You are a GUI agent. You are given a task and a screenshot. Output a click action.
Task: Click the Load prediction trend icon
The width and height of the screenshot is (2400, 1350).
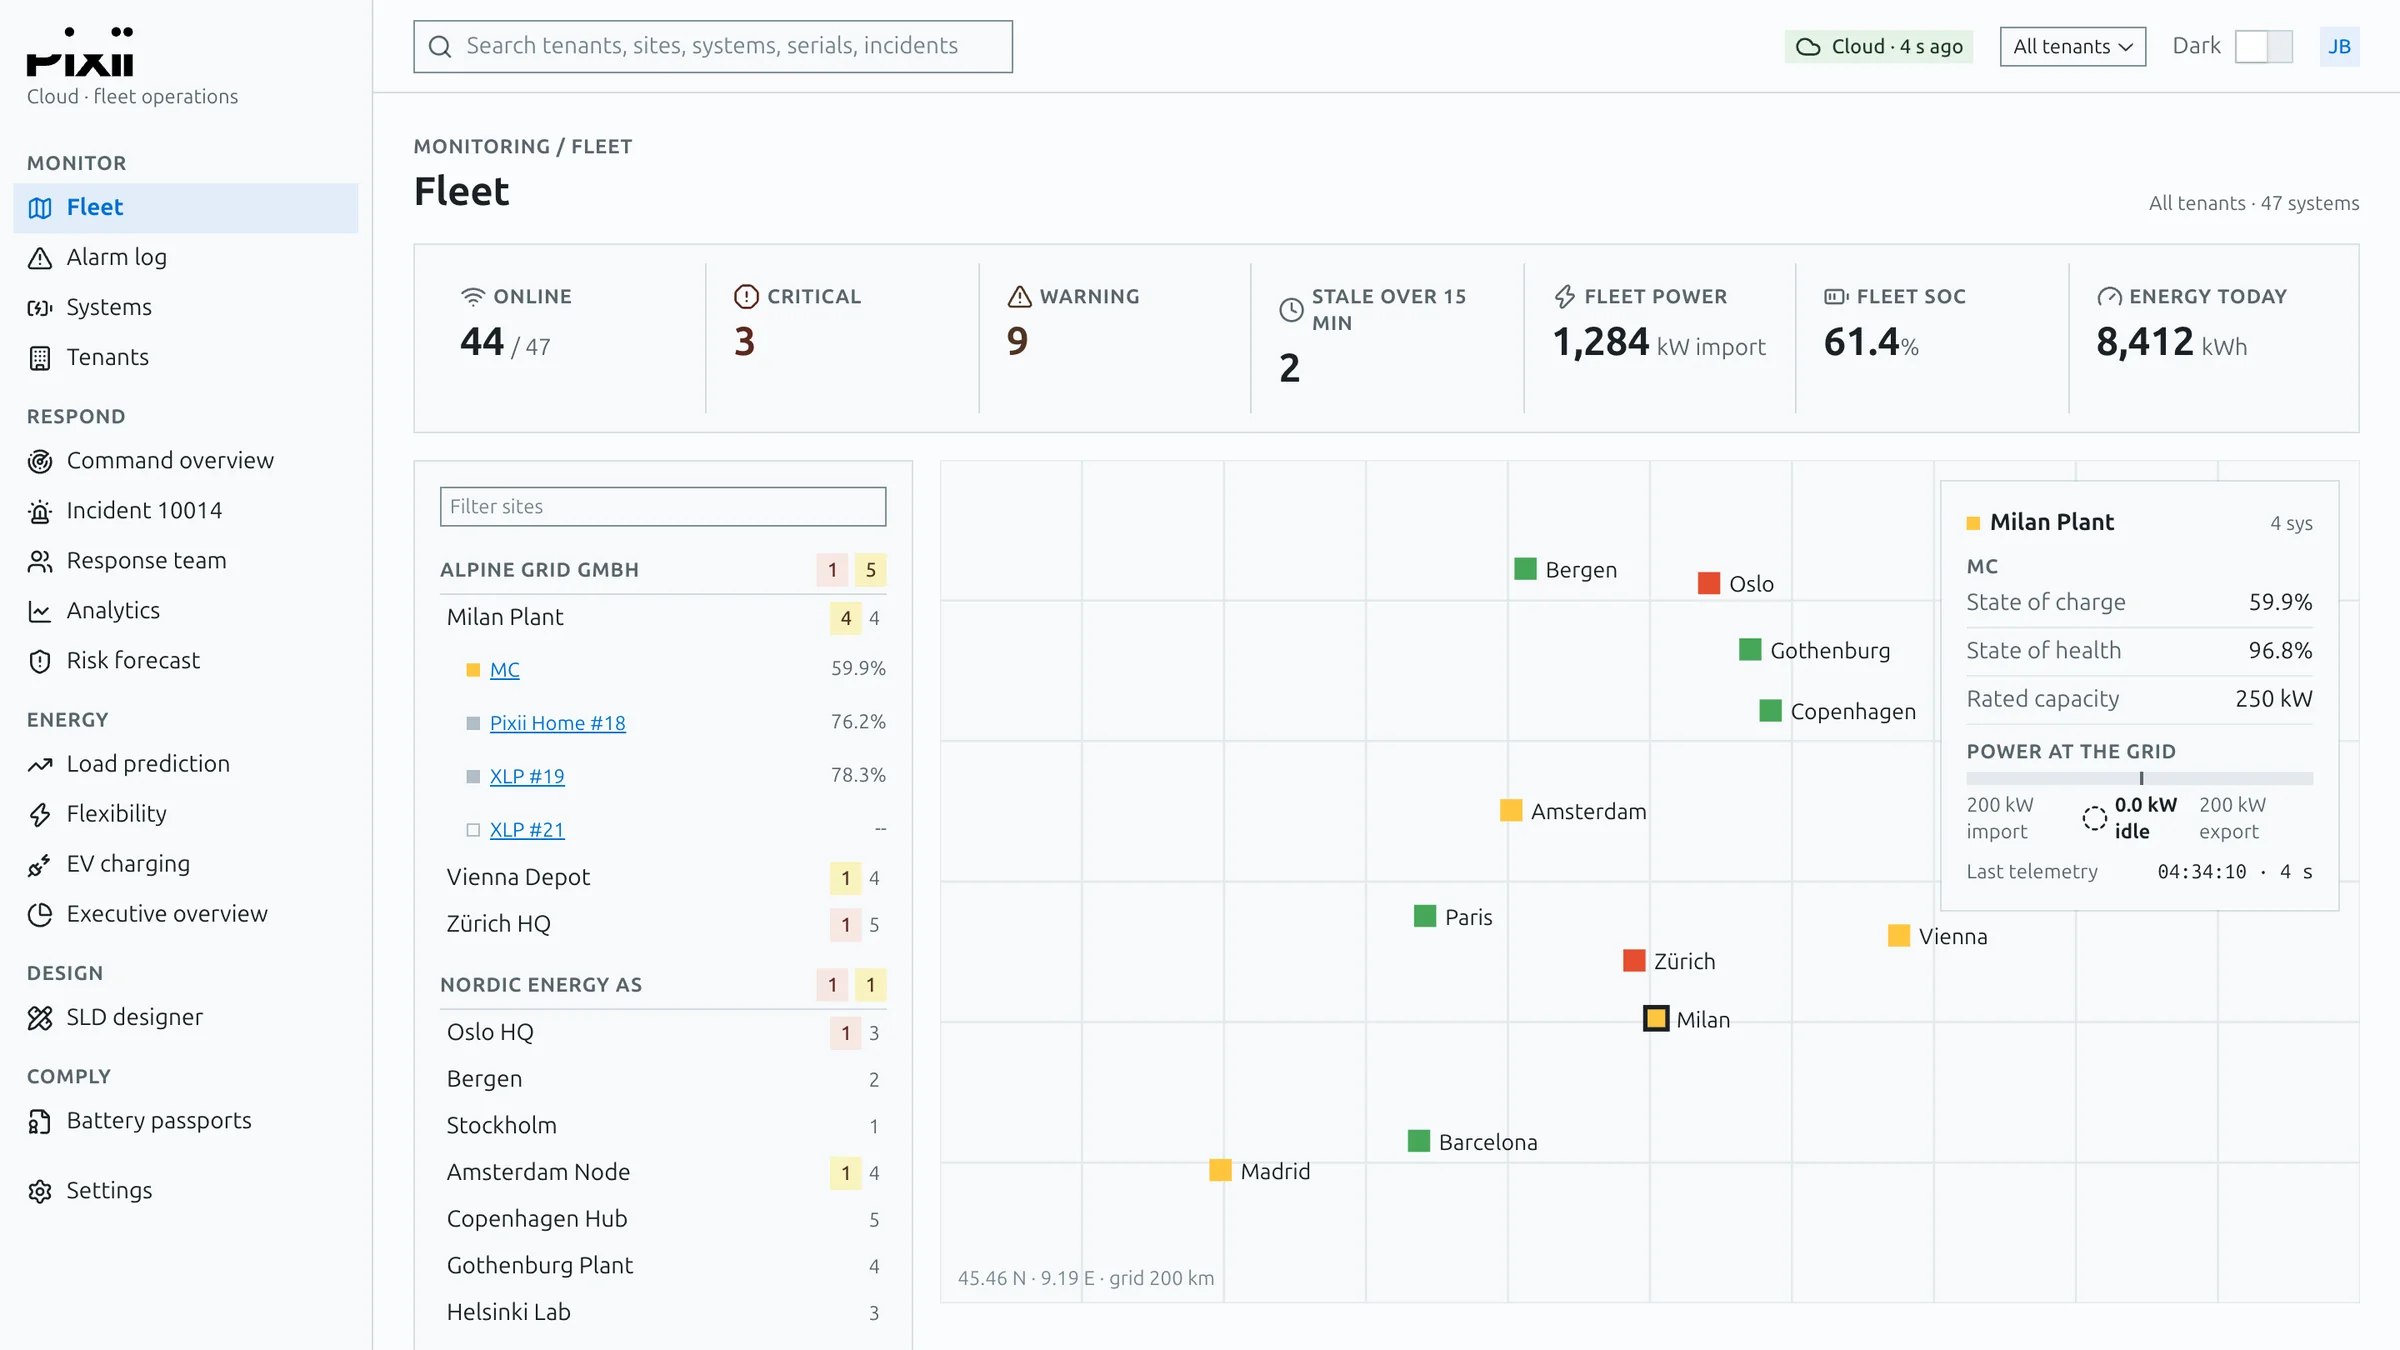click(x=40, y=764)
